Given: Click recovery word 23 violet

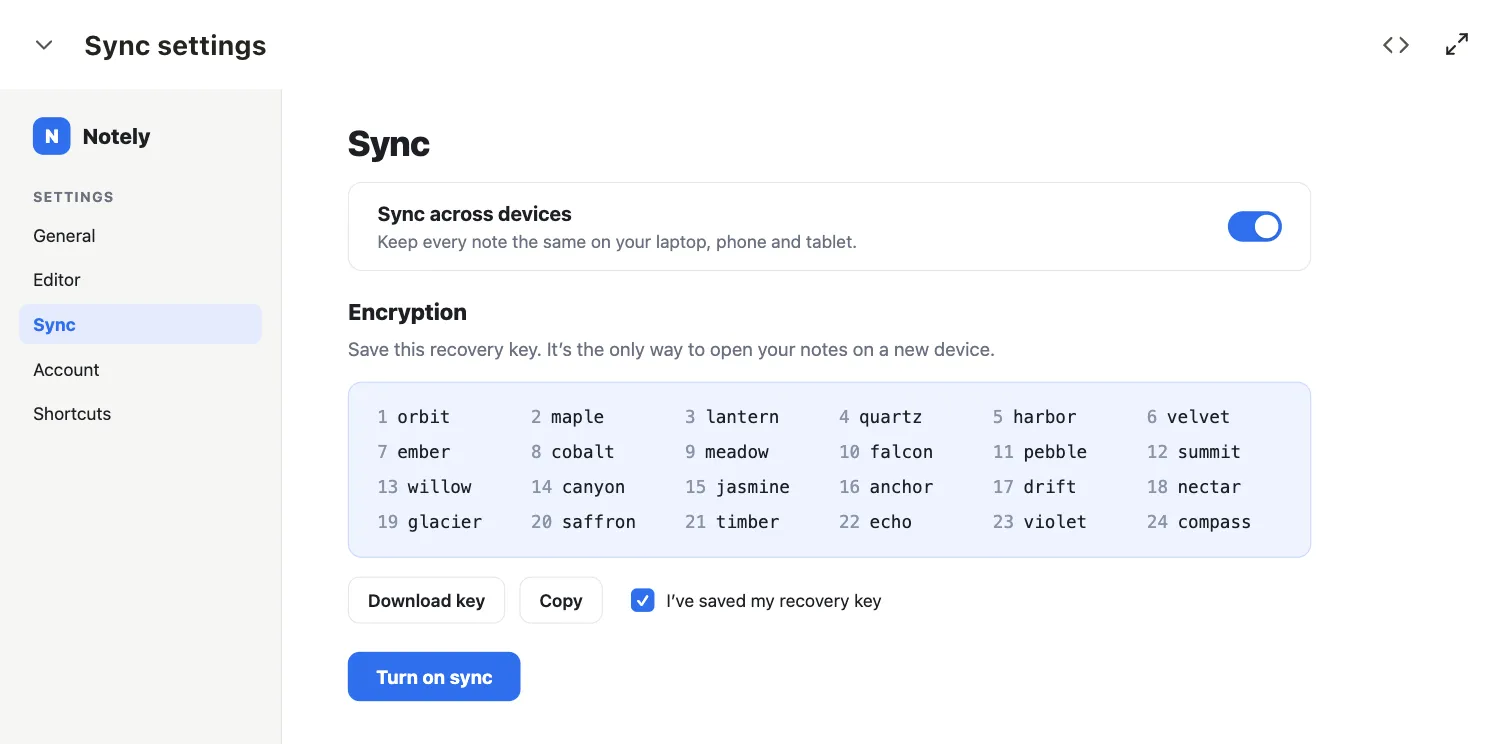Looking at the screenshot, I should [1040, 522].
